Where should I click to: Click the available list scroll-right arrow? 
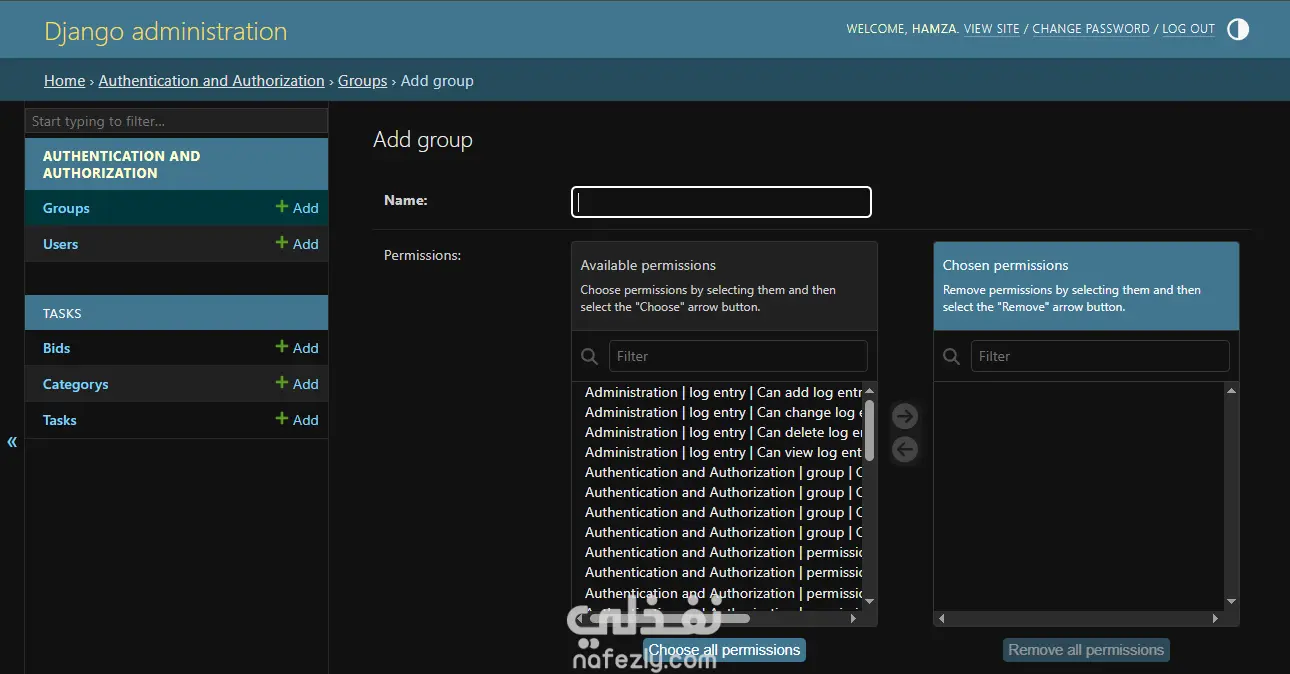tap(853, 618)
